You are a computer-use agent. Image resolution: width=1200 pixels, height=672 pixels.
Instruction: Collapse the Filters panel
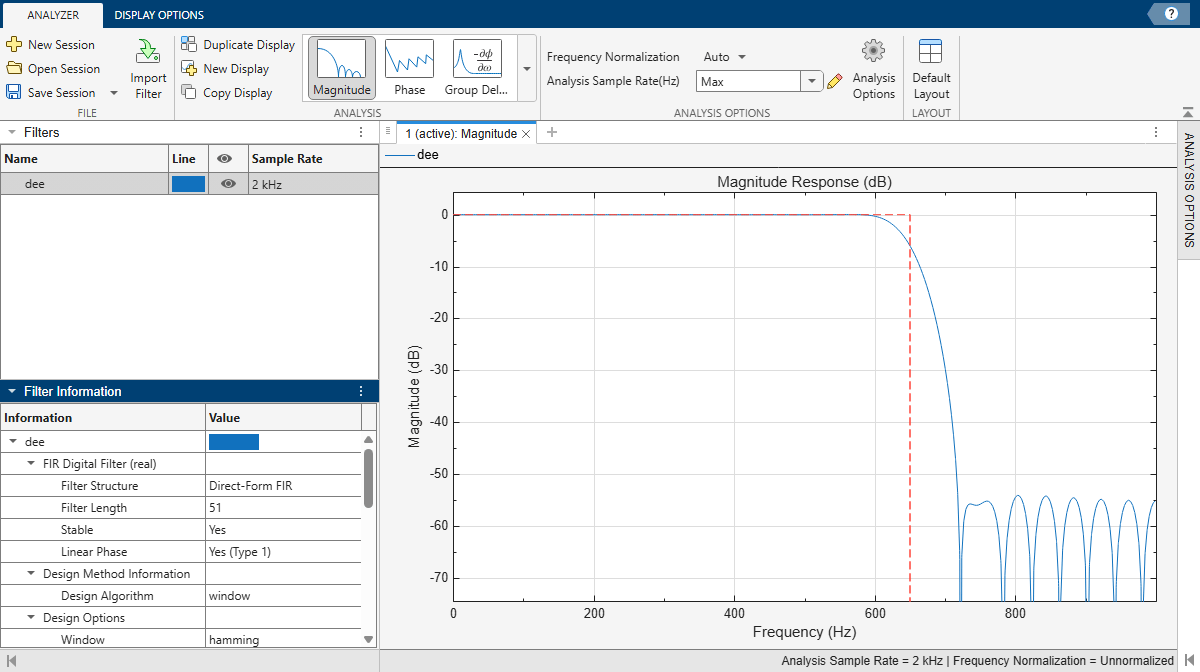pyautogui.click(x=11, y=132)
